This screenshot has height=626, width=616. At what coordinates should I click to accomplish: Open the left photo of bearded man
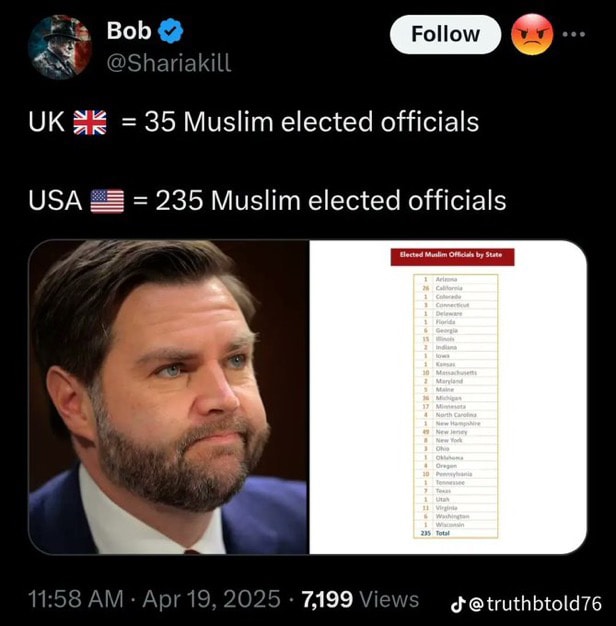[x=169, y=397]
